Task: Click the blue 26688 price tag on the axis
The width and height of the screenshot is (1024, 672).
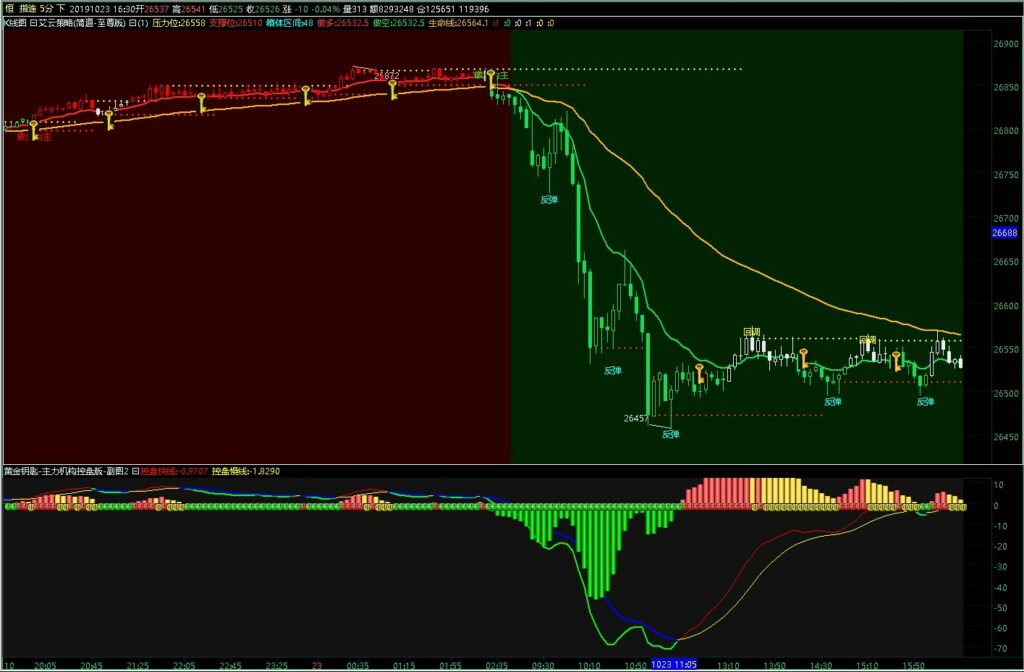Action: click(1003, 232)
